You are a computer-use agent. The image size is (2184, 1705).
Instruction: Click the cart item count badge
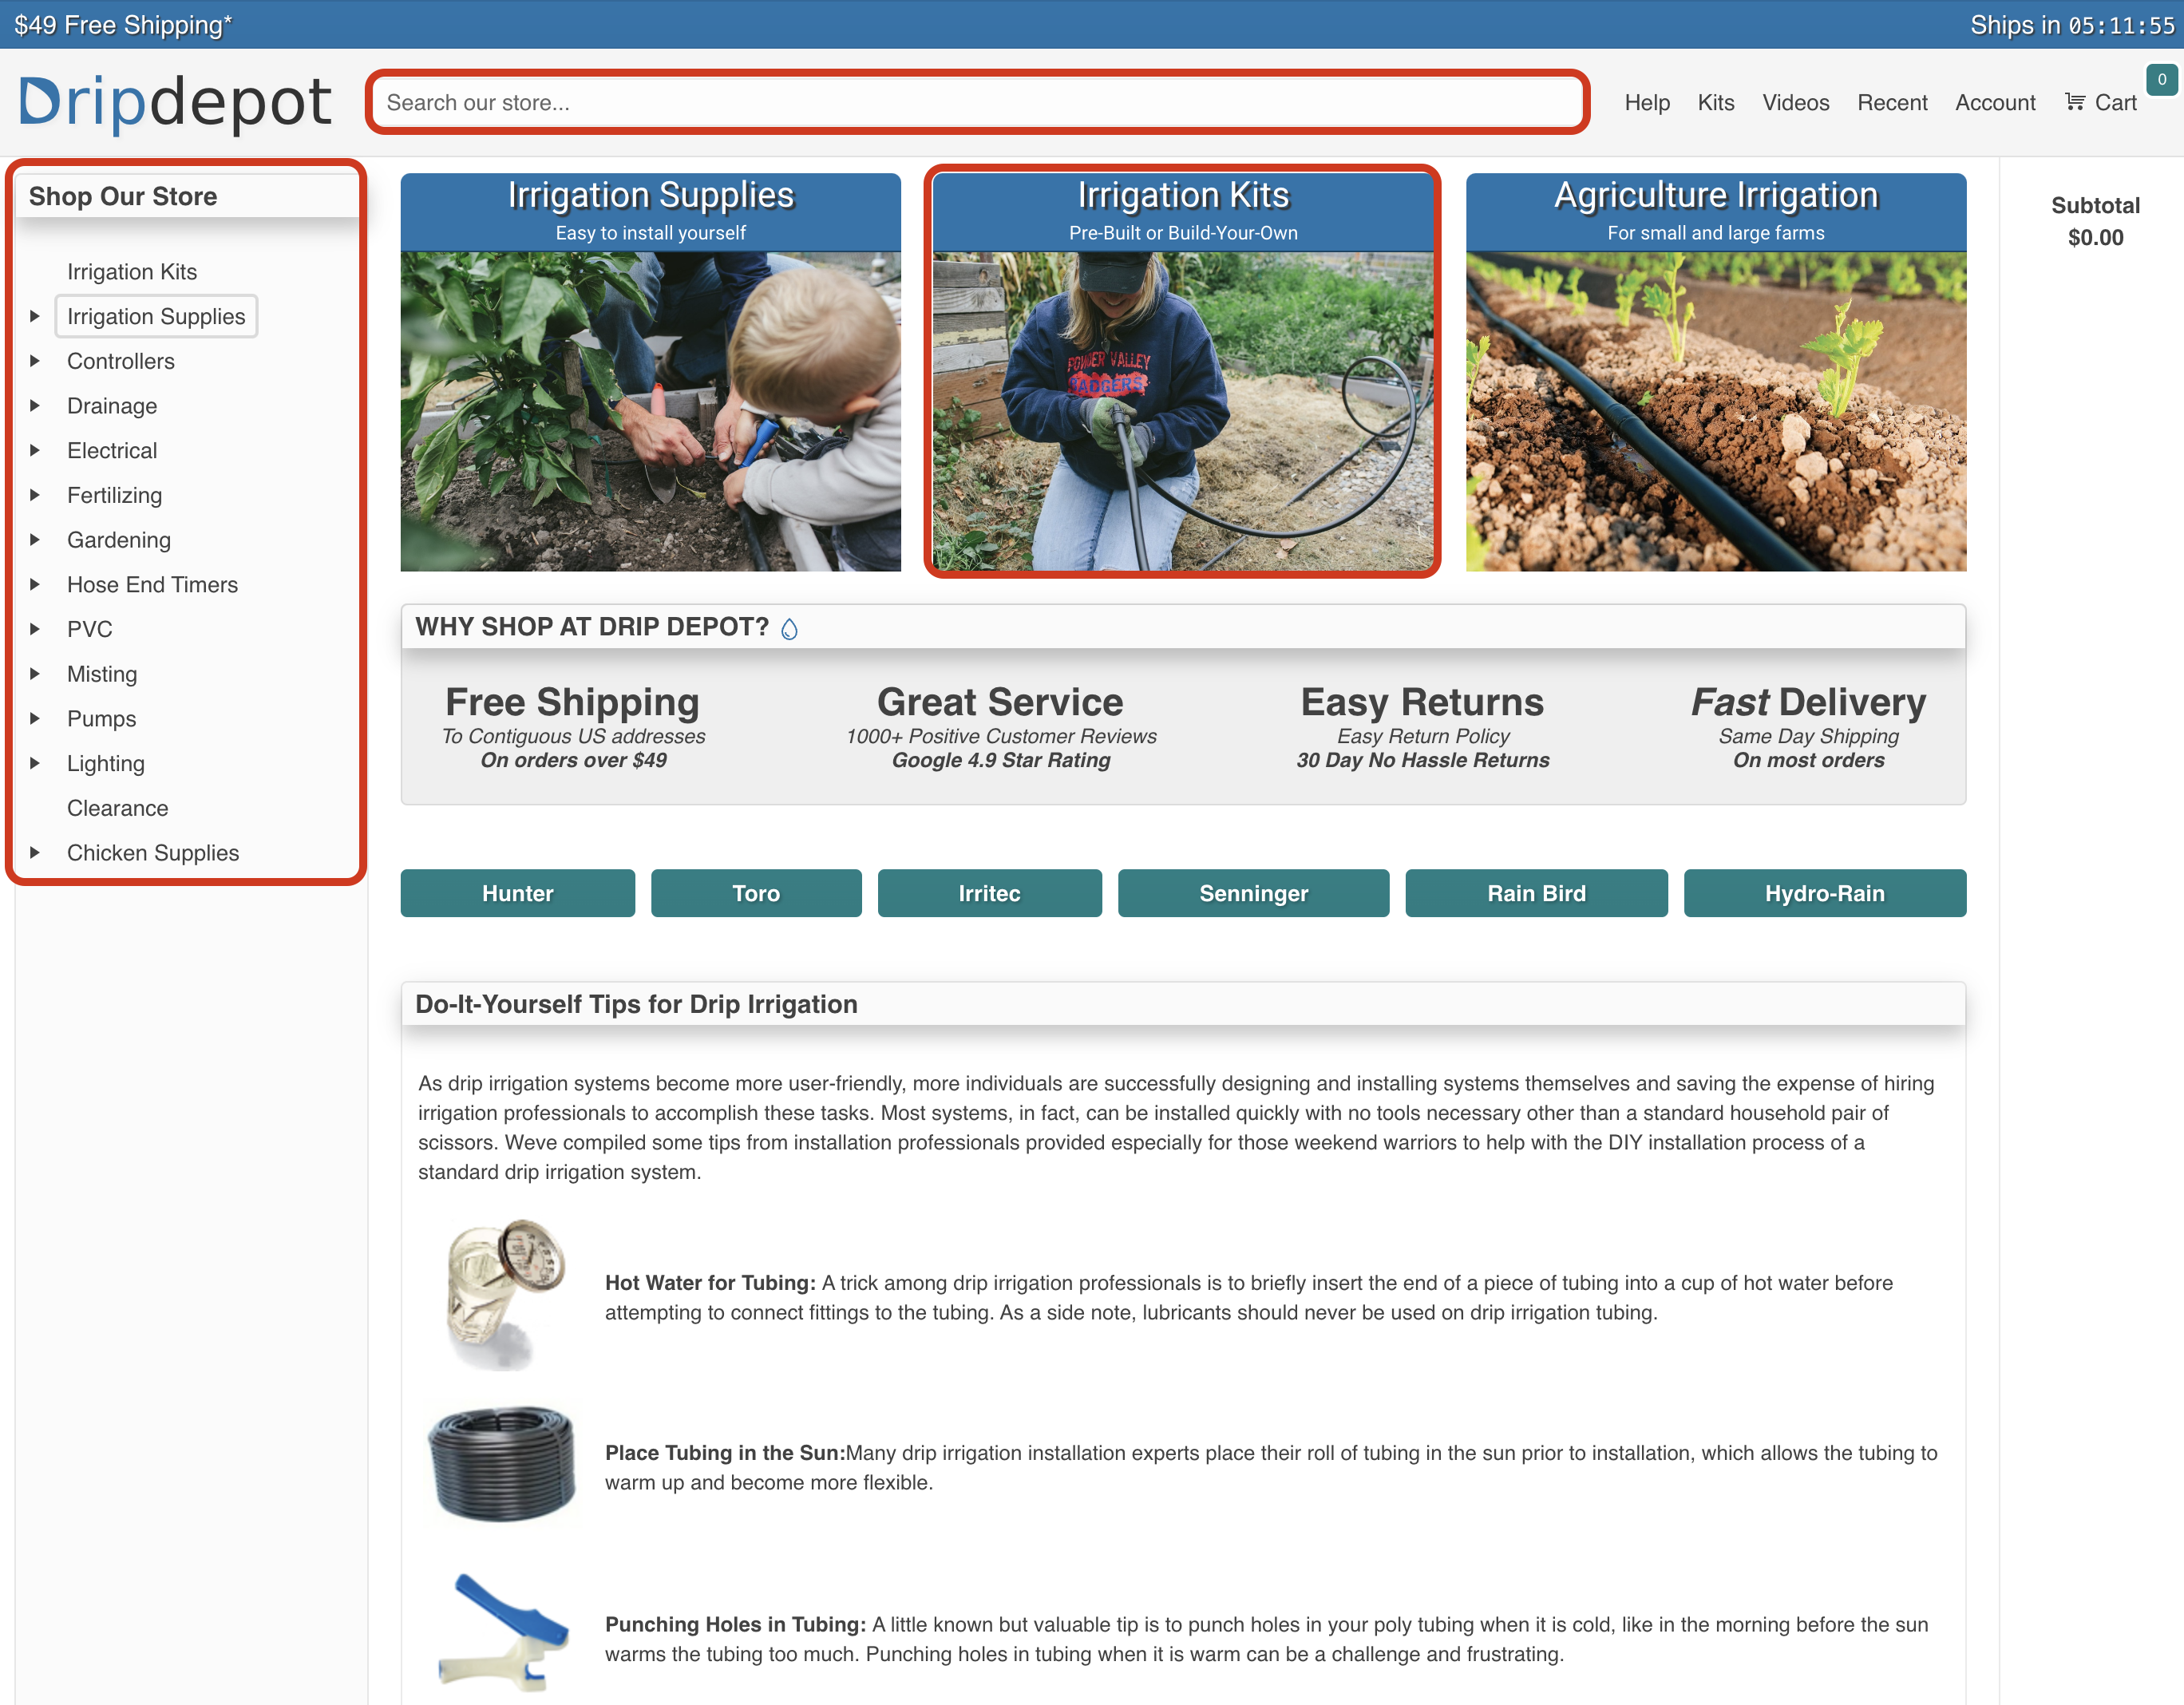pos(2161,79)
